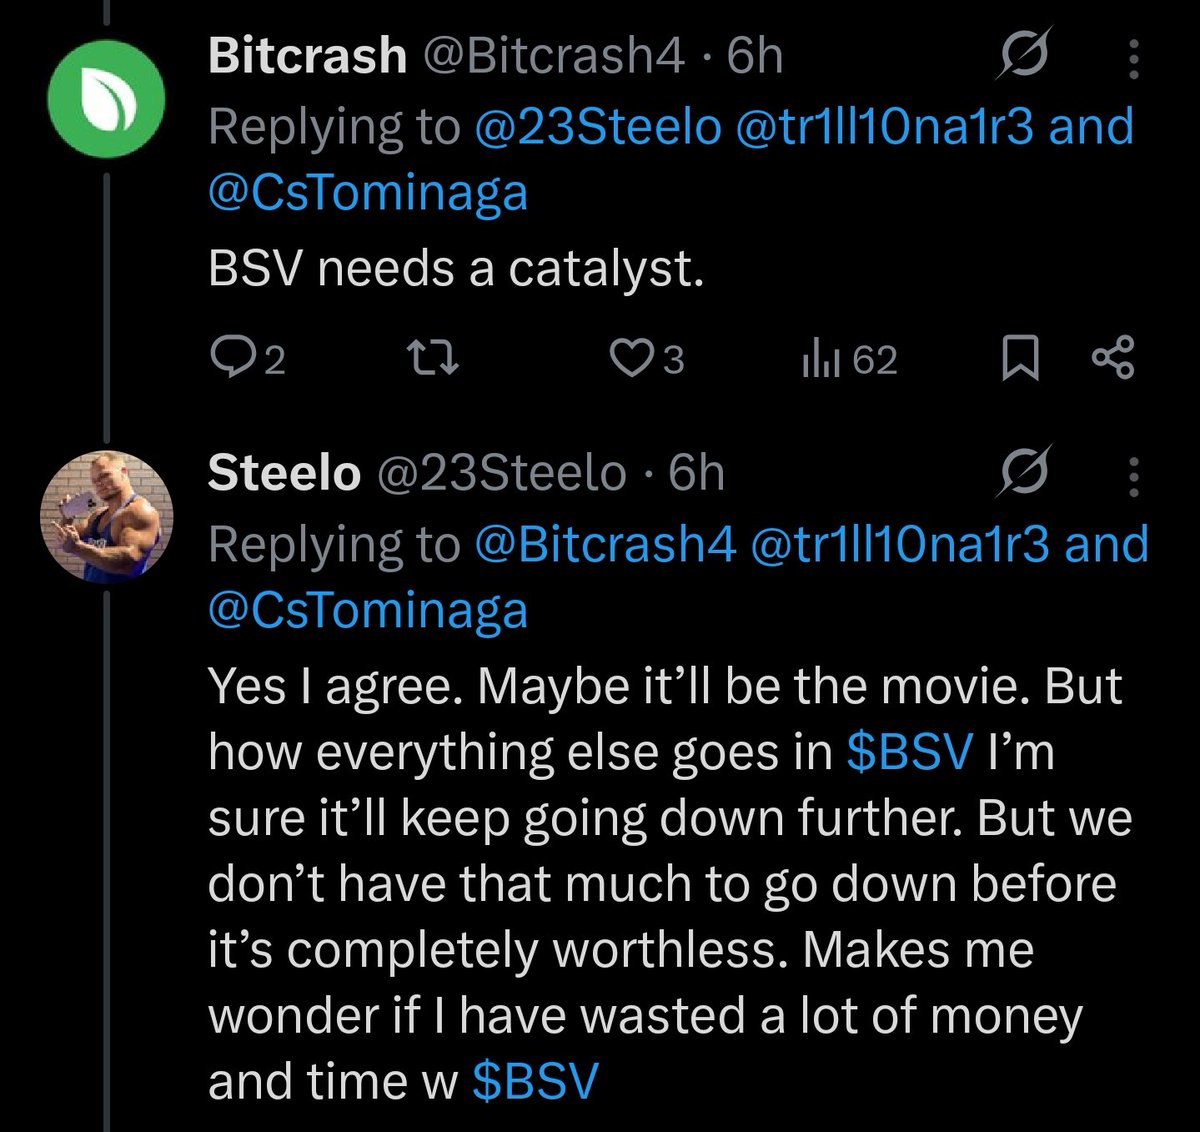Open @Bitcrash4 mention in Steelo's reply line
This screenshot has height=1132, width=1200.
point(605,545)
